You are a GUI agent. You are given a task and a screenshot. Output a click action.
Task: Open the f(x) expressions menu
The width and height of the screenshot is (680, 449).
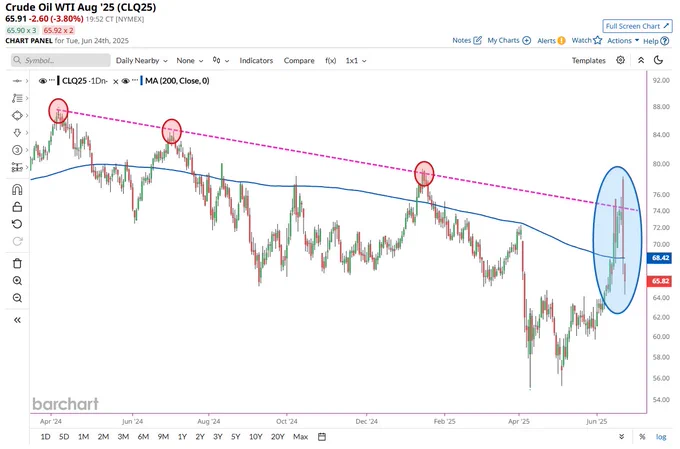pos(330,61)
